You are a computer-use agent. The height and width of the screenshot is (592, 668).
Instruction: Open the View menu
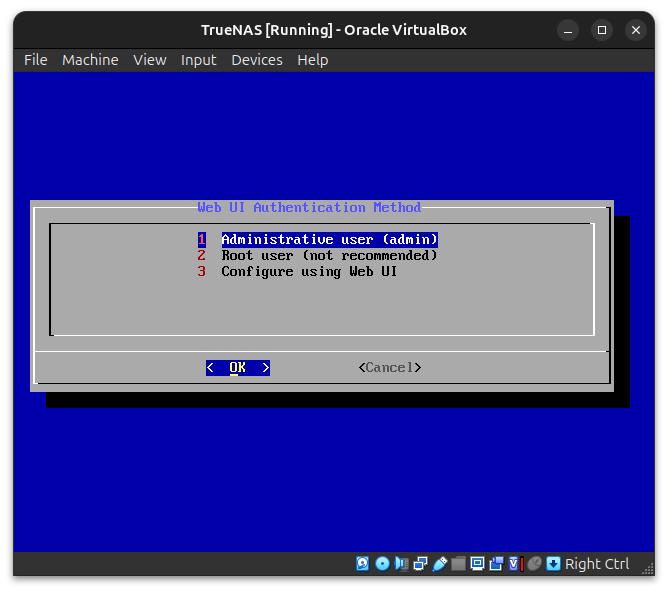150,60
